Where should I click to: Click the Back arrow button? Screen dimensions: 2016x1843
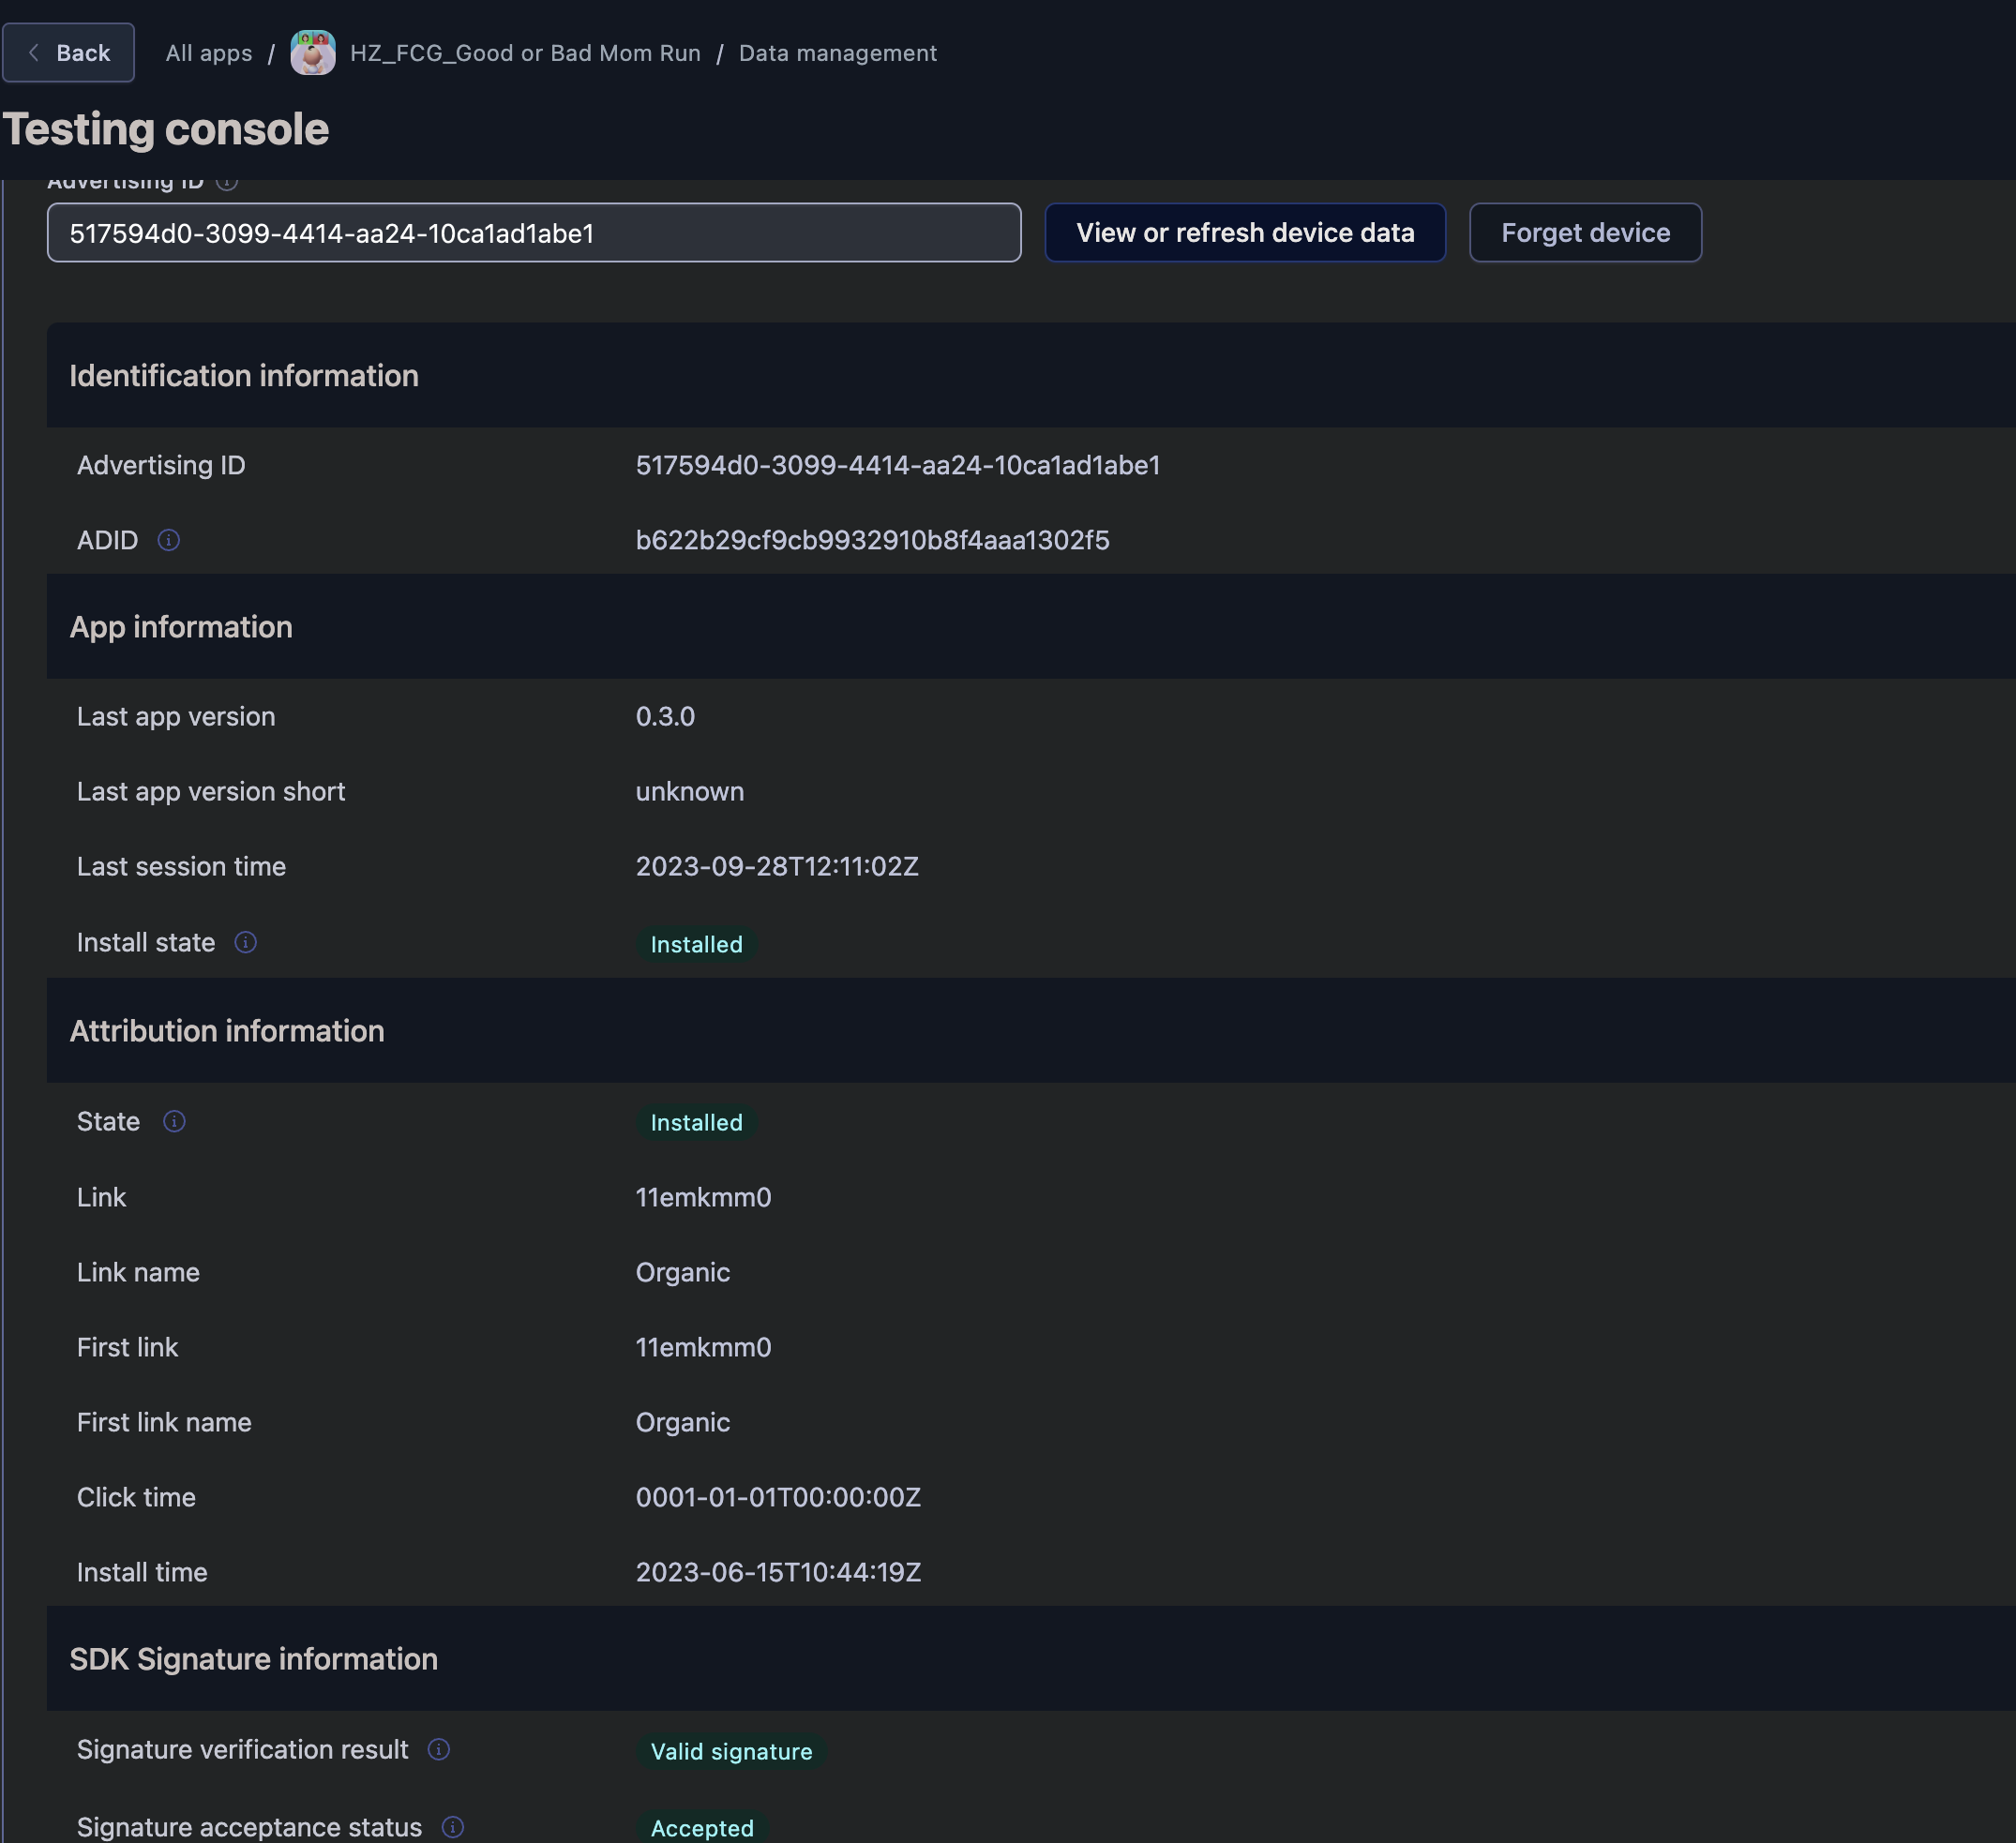[68, 53]
